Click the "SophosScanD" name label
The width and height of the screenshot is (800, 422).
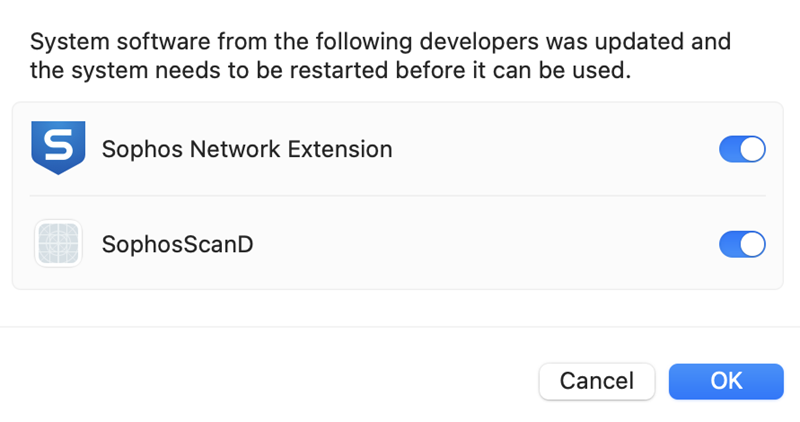tap(177, 245)
